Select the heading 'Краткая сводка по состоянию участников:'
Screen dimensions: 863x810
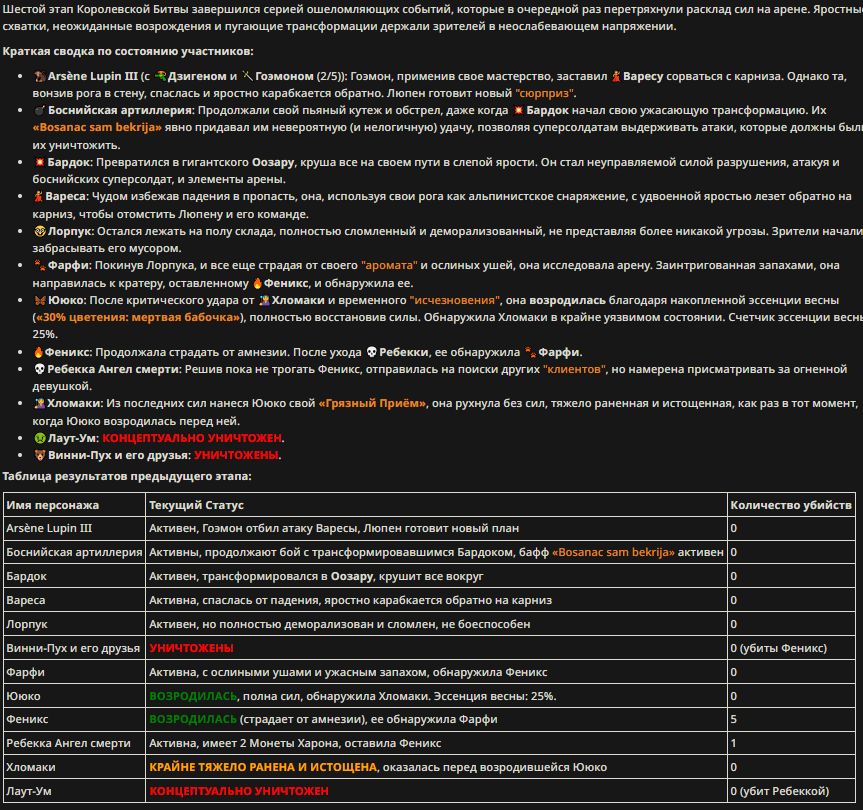[128, 51]
